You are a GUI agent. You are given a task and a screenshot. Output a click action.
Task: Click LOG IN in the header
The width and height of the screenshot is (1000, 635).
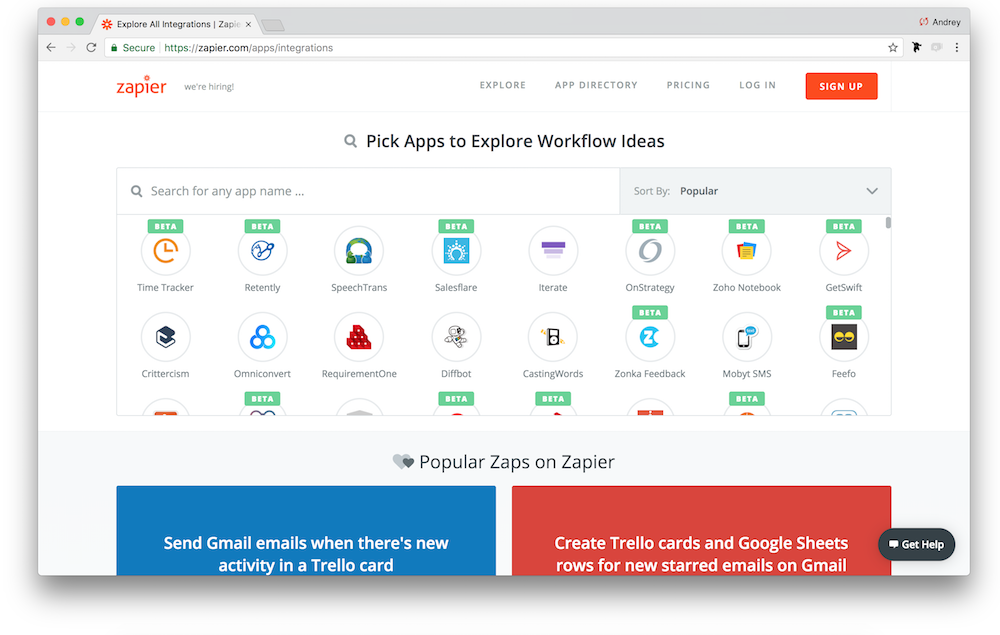[x=758, y=85]
